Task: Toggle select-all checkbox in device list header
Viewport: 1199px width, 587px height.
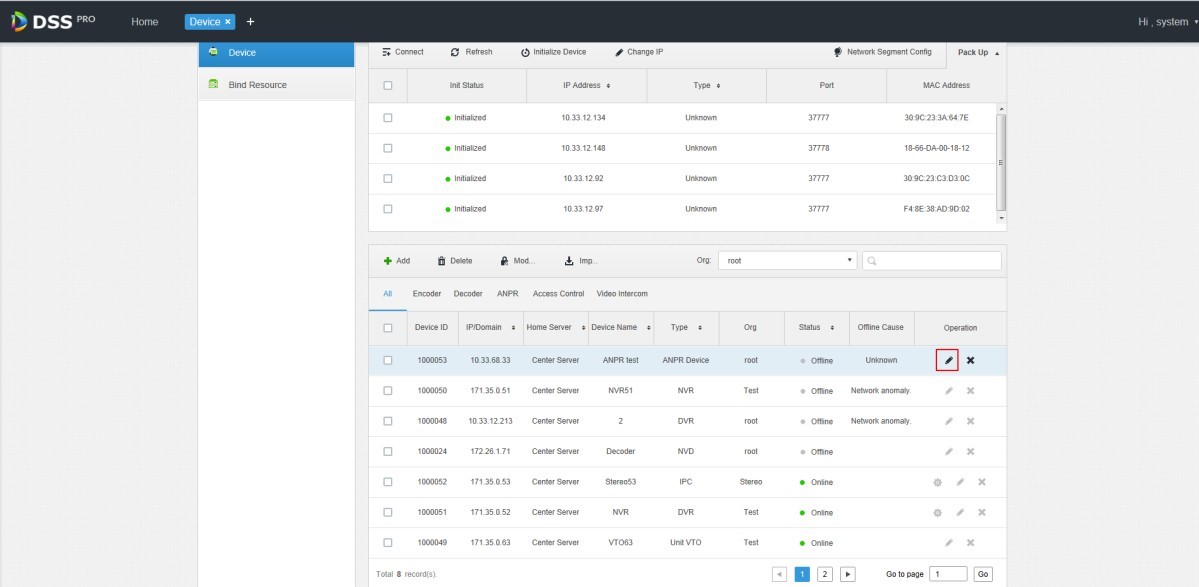Action: pyautogui.click(x=388, y=328)
